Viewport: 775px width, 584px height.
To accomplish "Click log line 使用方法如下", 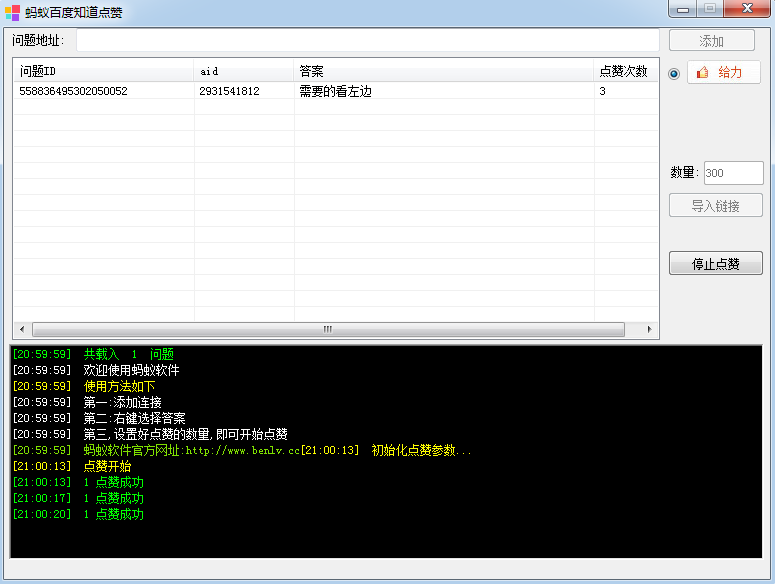I will pos(84,386).
